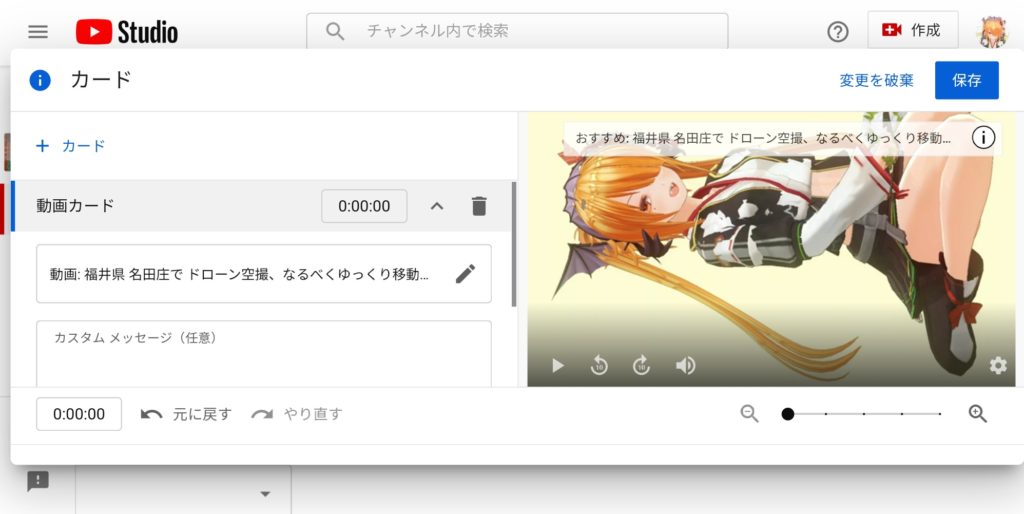
Task: Click 元に戻す undo button
Action: pyautogui.click(x=186, y=414)
